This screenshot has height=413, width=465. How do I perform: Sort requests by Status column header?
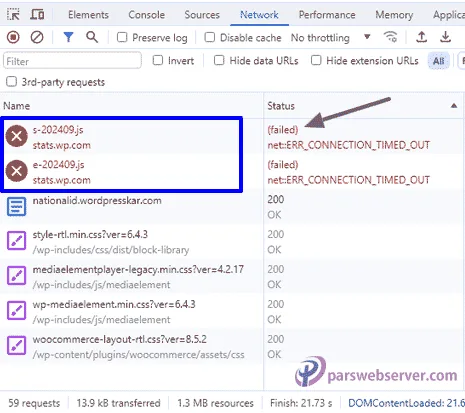363,106
